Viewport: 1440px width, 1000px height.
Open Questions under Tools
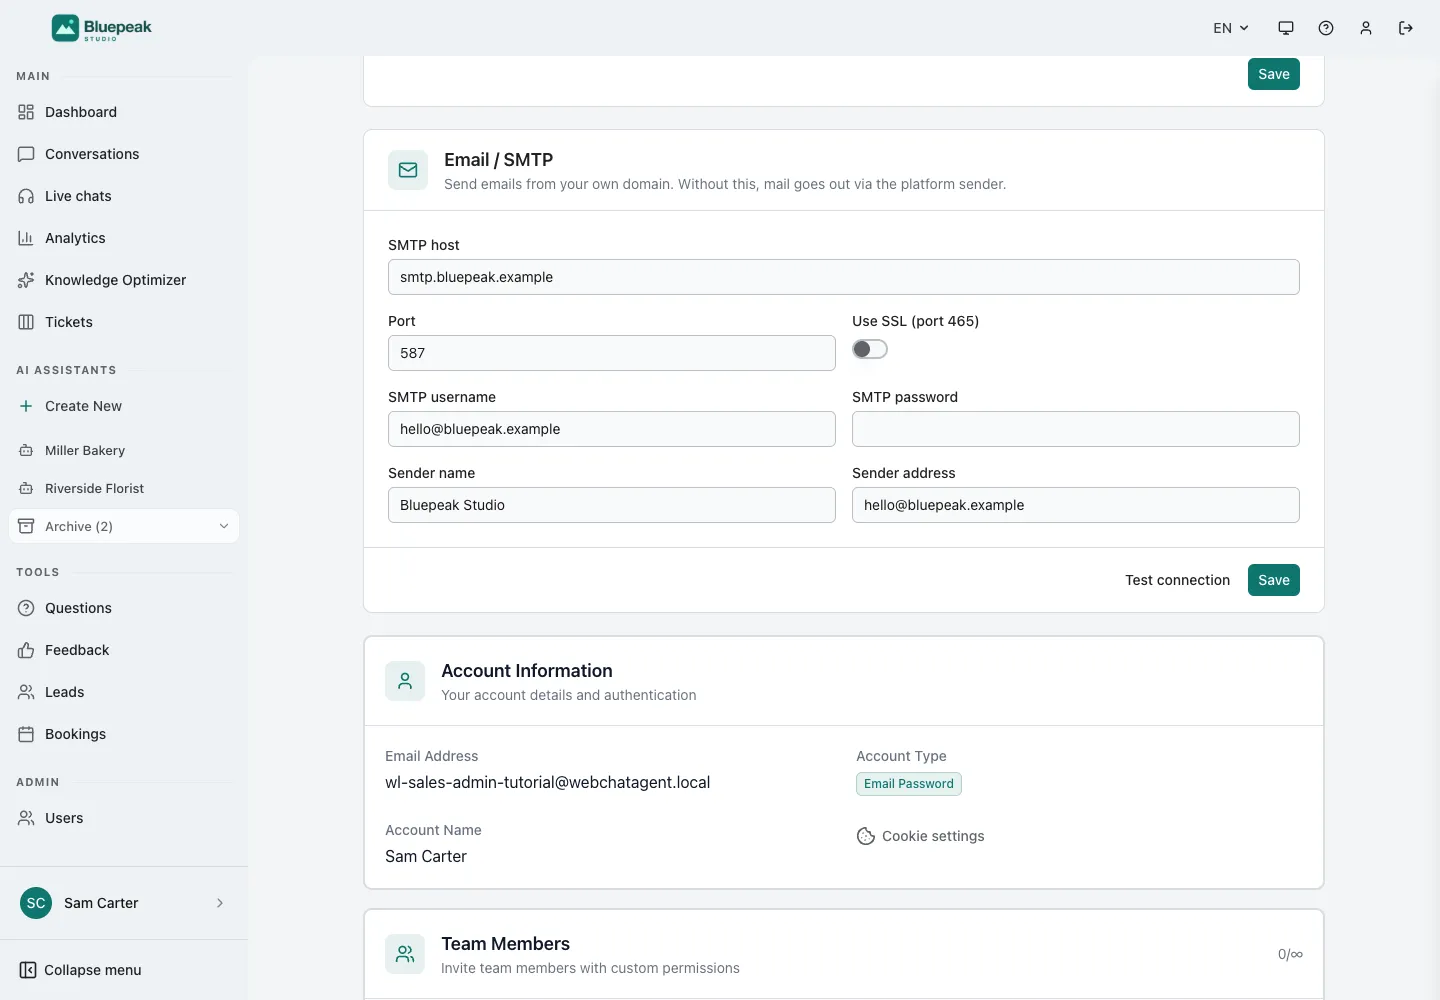click(124, 608)
